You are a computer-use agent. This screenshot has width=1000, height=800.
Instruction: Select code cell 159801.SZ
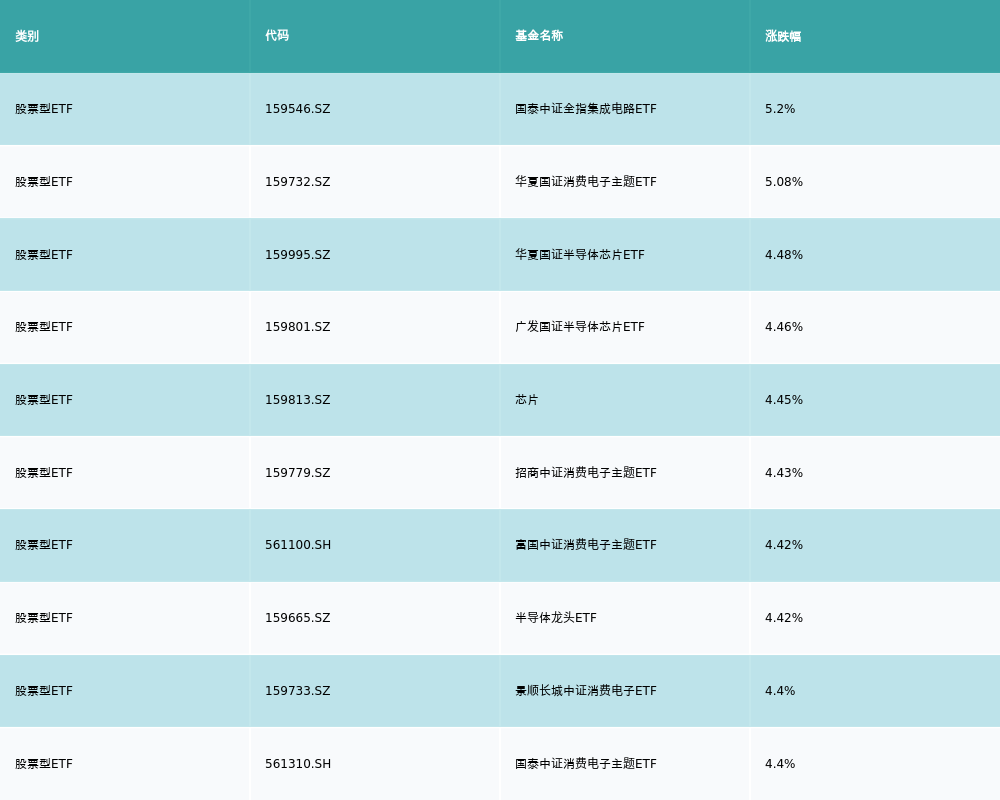tap(298, 327)
